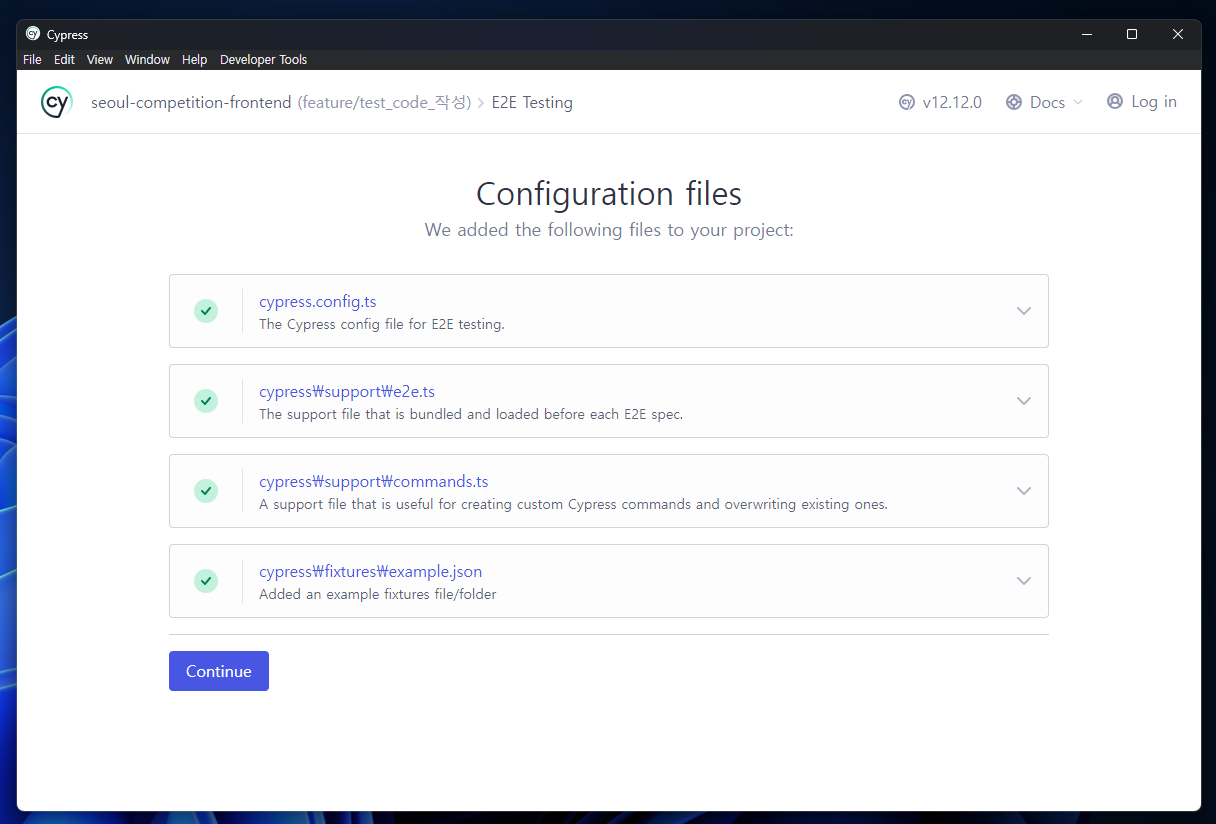Click the cypress\support\commands.ts file name
The width and height of the screenshot is (1216, 824).
point(374,481)
